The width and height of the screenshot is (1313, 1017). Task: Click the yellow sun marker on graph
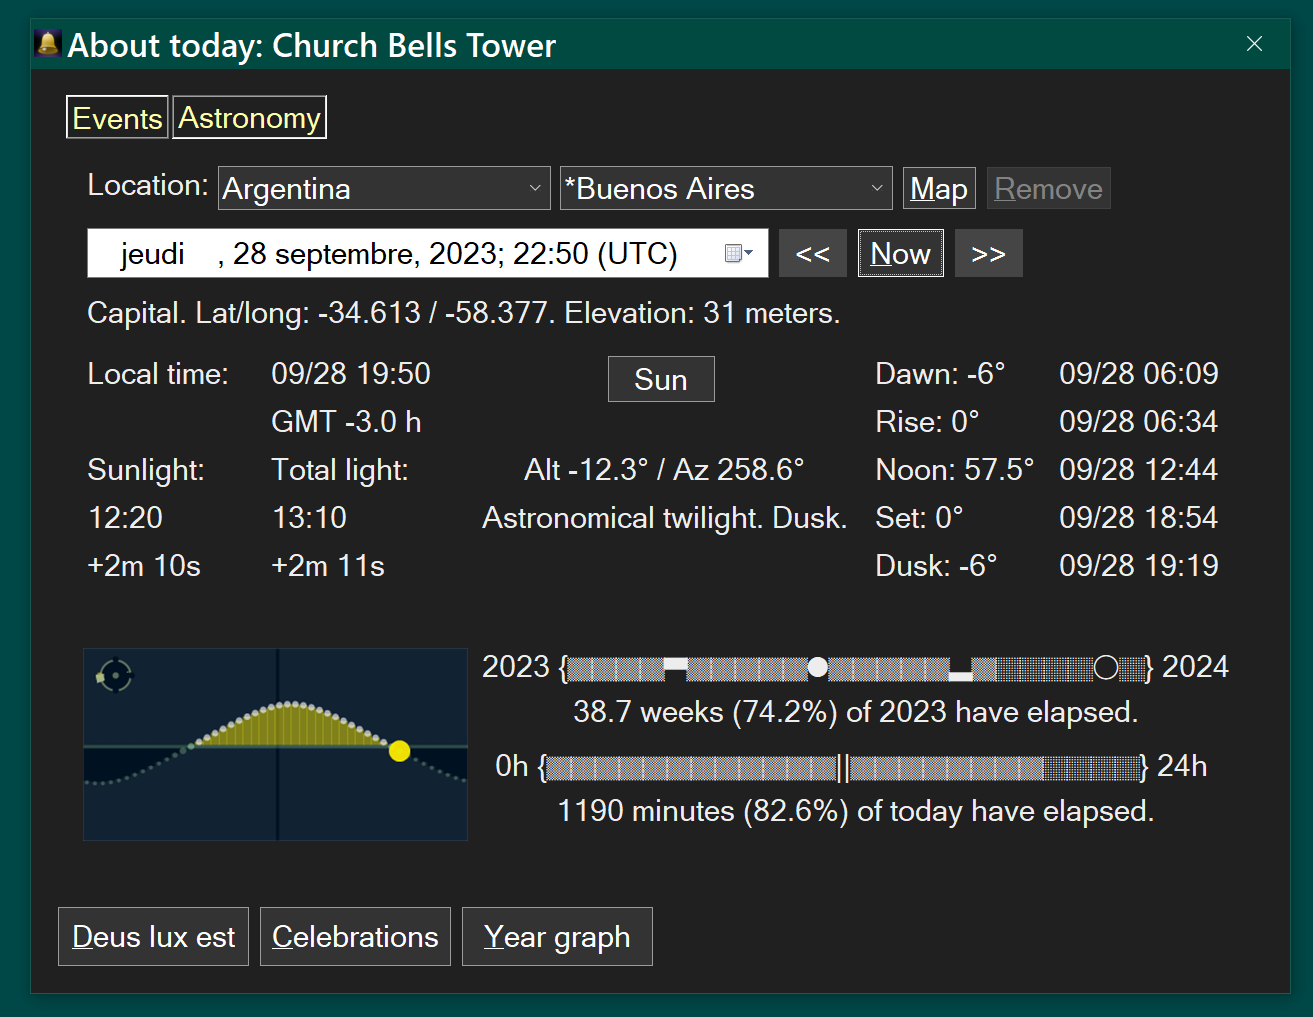(x=399, y=751)
